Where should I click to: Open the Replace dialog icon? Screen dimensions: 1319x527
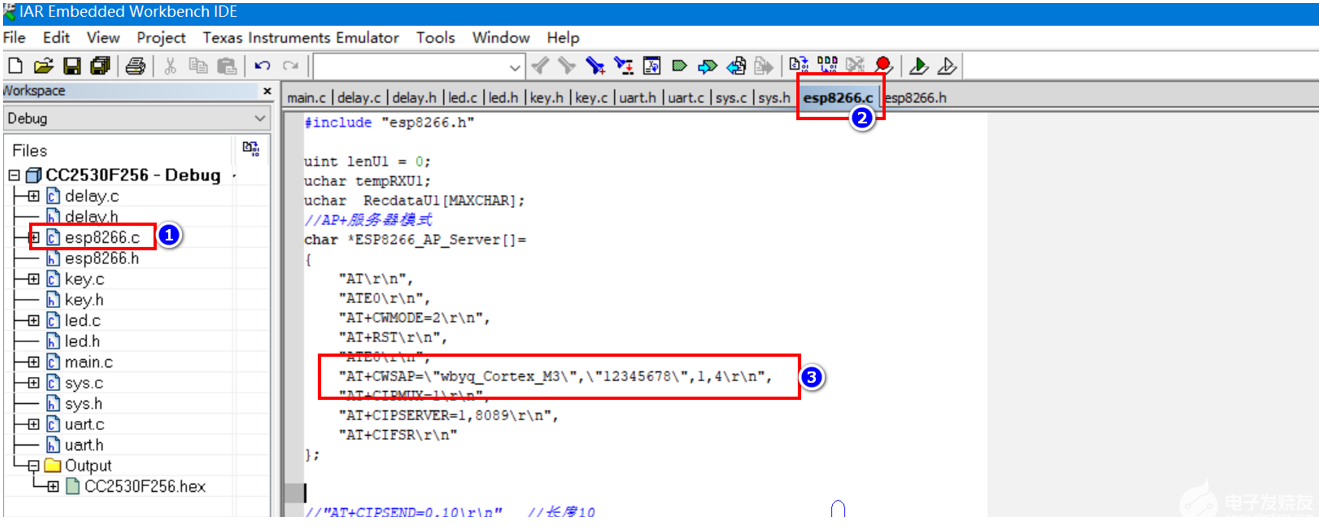click(x=624, y=66)
